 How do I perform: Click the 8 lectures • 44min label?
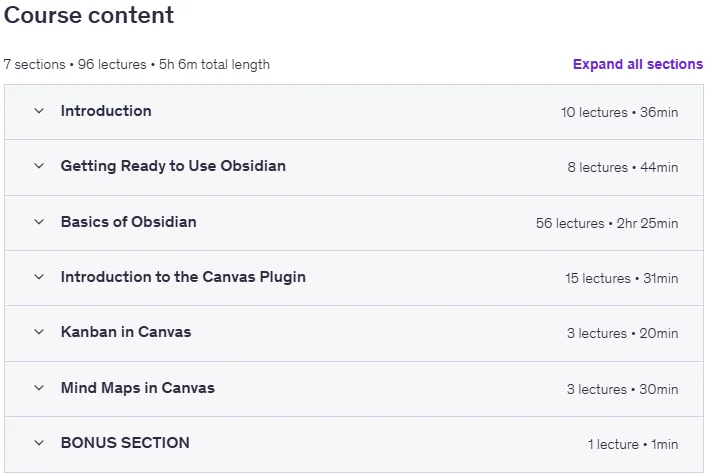coord(623,168)
